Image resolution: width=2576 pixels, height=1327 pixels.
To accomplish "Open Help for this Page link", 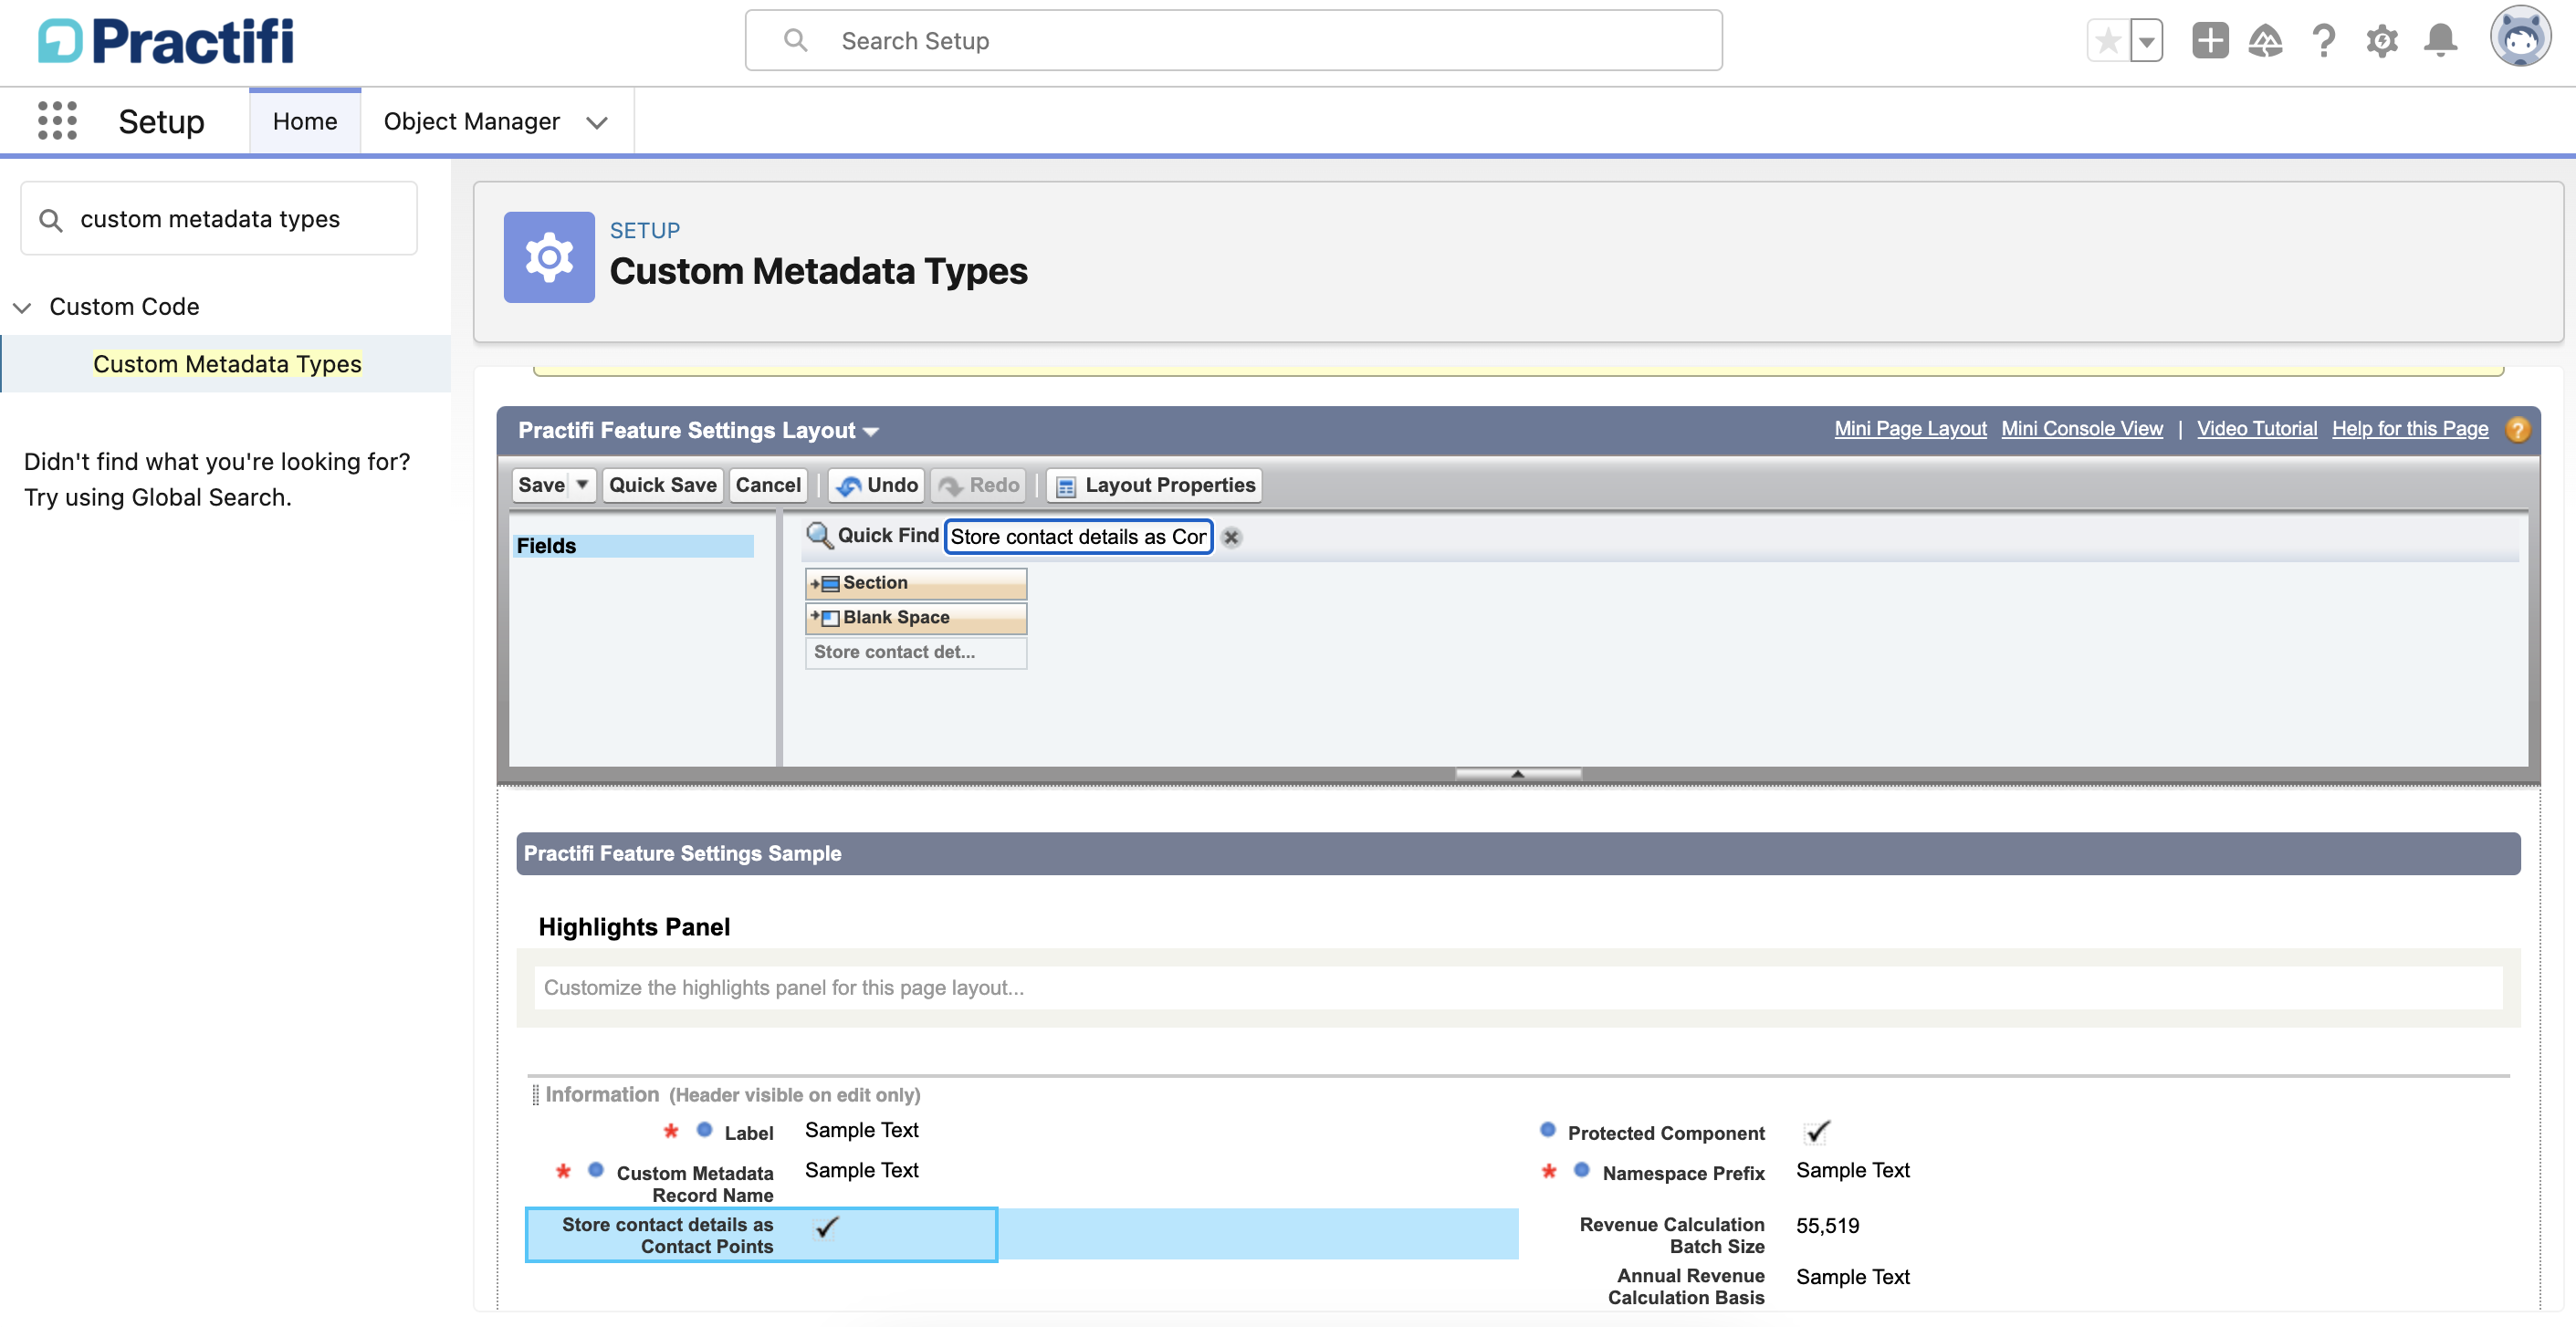I will (2410, 428).
